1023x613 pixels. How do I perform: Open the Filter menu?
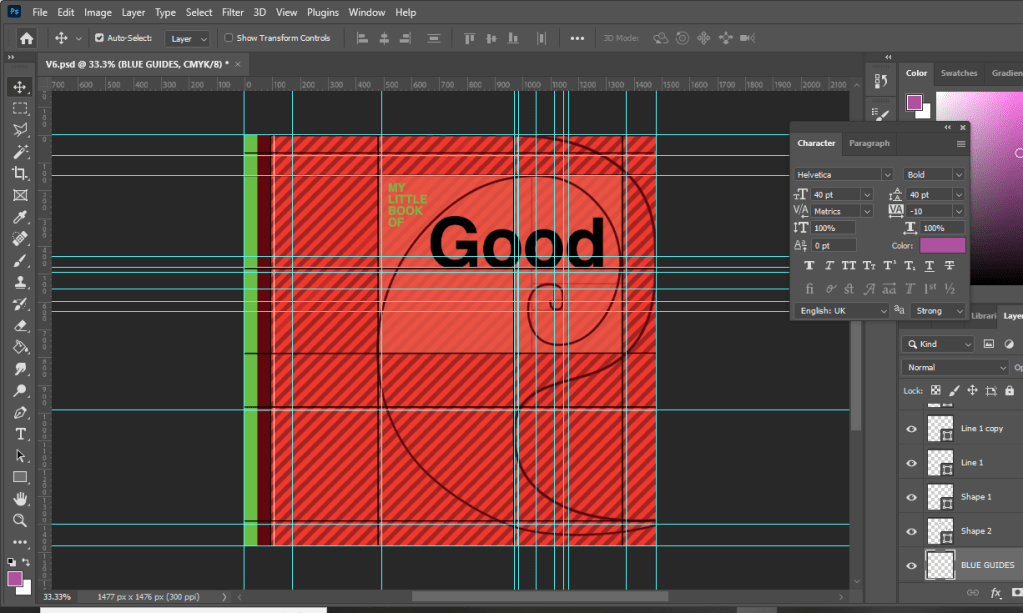pos(232,12)
